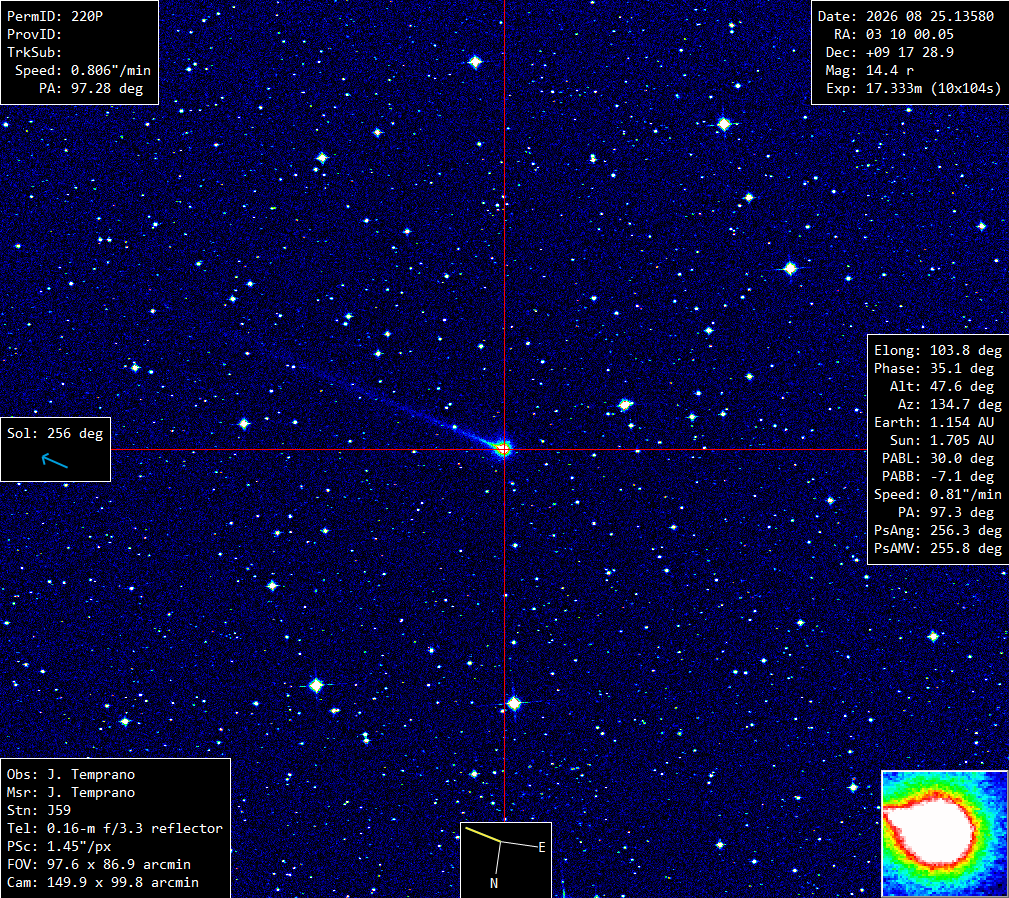Click the comet nucleus at the crosshair center
This screenshot has width=1009, height=898.
[504, 449]
